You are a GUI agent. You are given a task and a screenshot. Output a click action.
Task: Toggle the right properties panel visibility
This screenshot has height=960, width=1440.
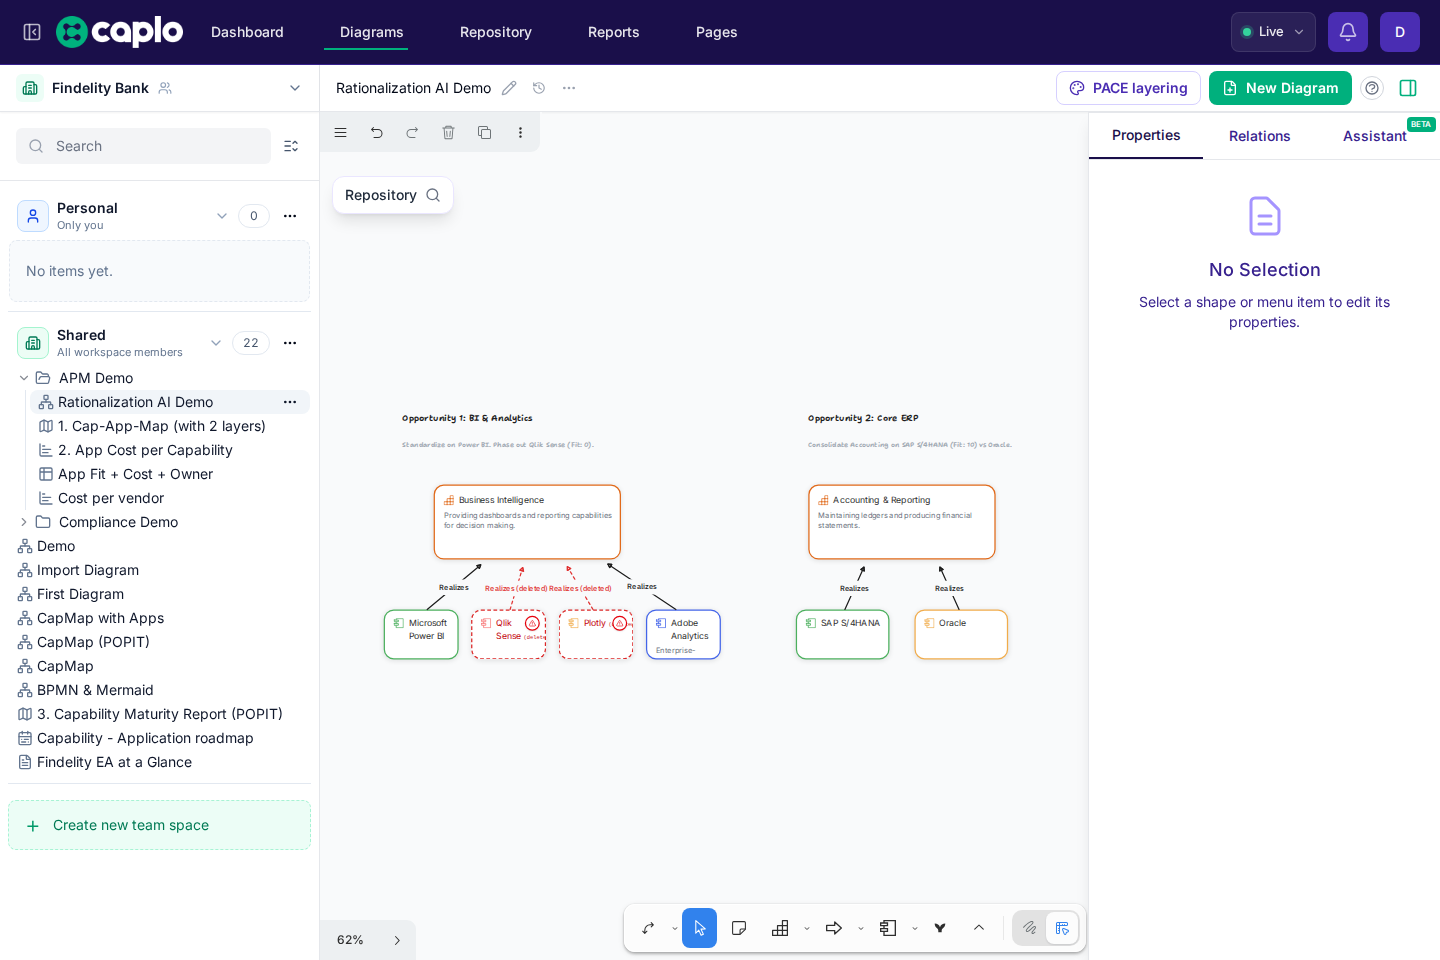pyautogui.click(x=1408, y=88)
